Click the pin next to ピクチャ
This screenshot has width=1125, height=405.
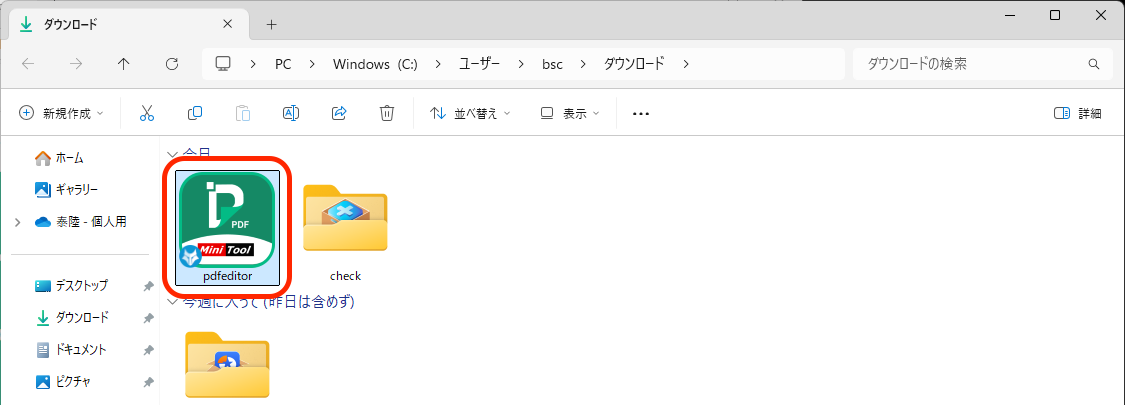point(148,382)
